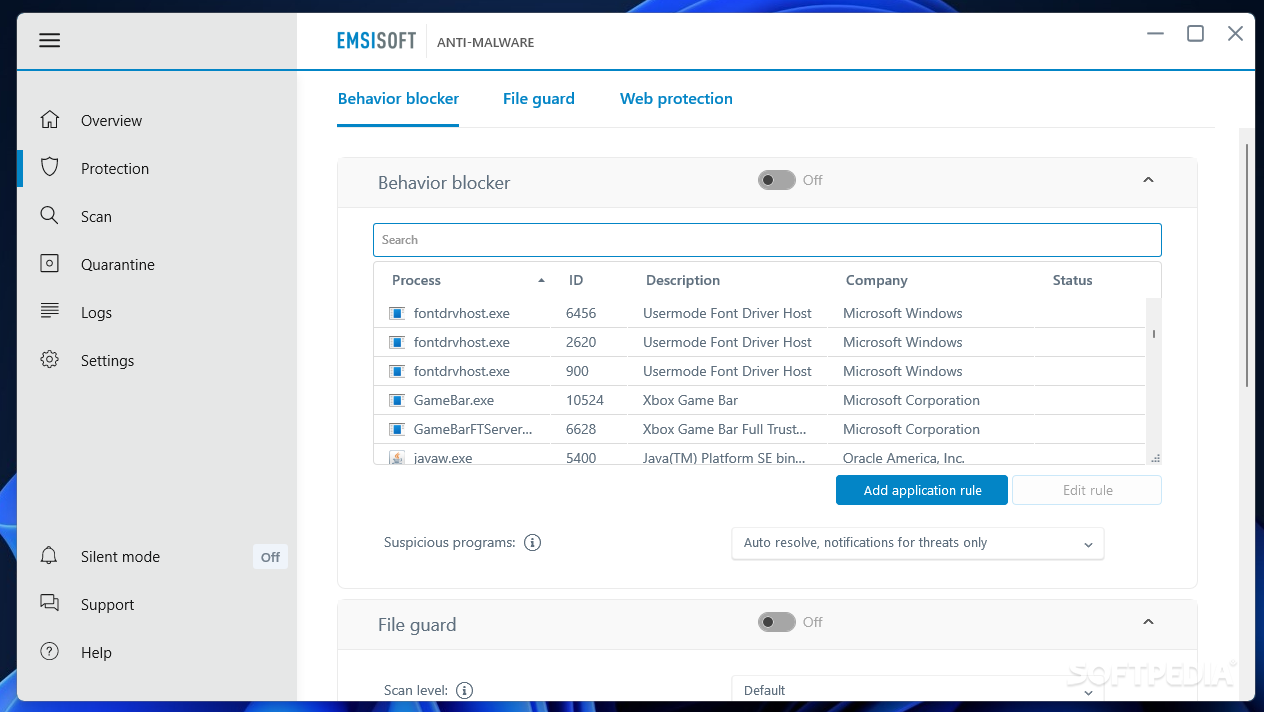Screen dimensions: 1264x712
Task: Toggle the Behavior blocker switch
Action: click(777, 180)
